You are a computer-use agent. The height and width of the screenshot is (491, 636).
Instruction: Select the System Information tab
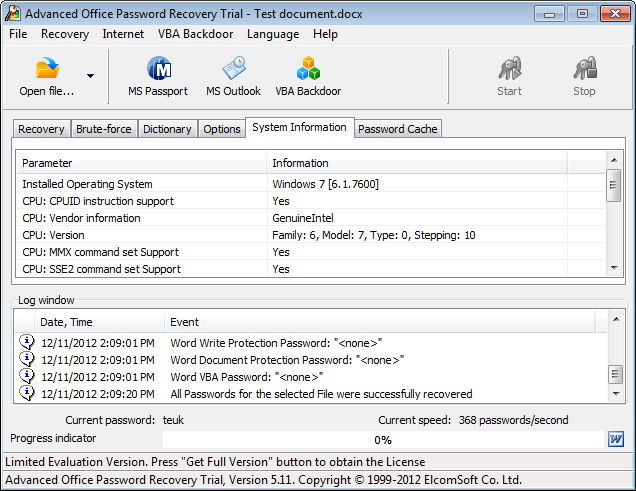coord(299,127)
